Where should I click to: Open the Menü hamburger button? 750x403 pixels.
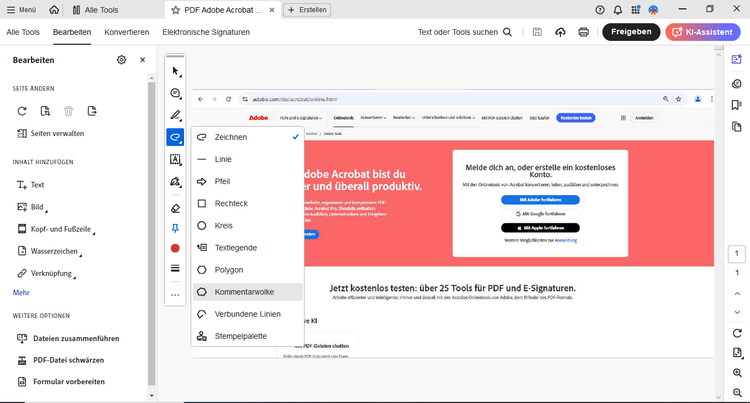tap(22, 10)
